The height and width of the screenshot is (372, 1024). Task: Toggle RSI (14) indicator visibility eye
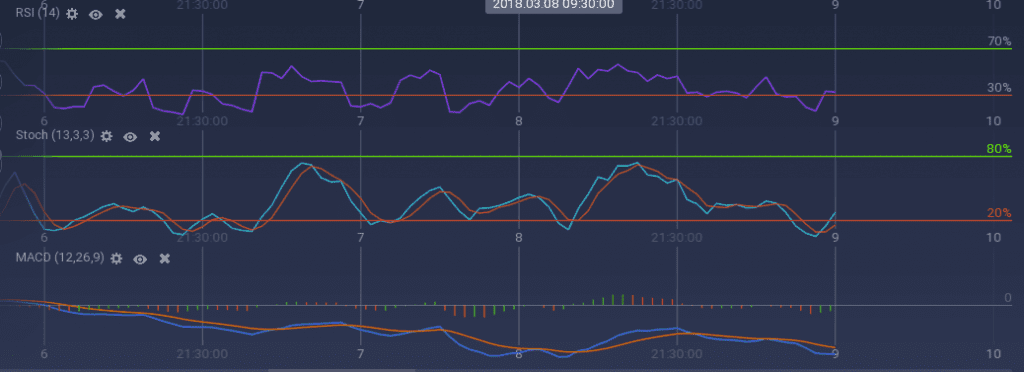pos(96,14)
